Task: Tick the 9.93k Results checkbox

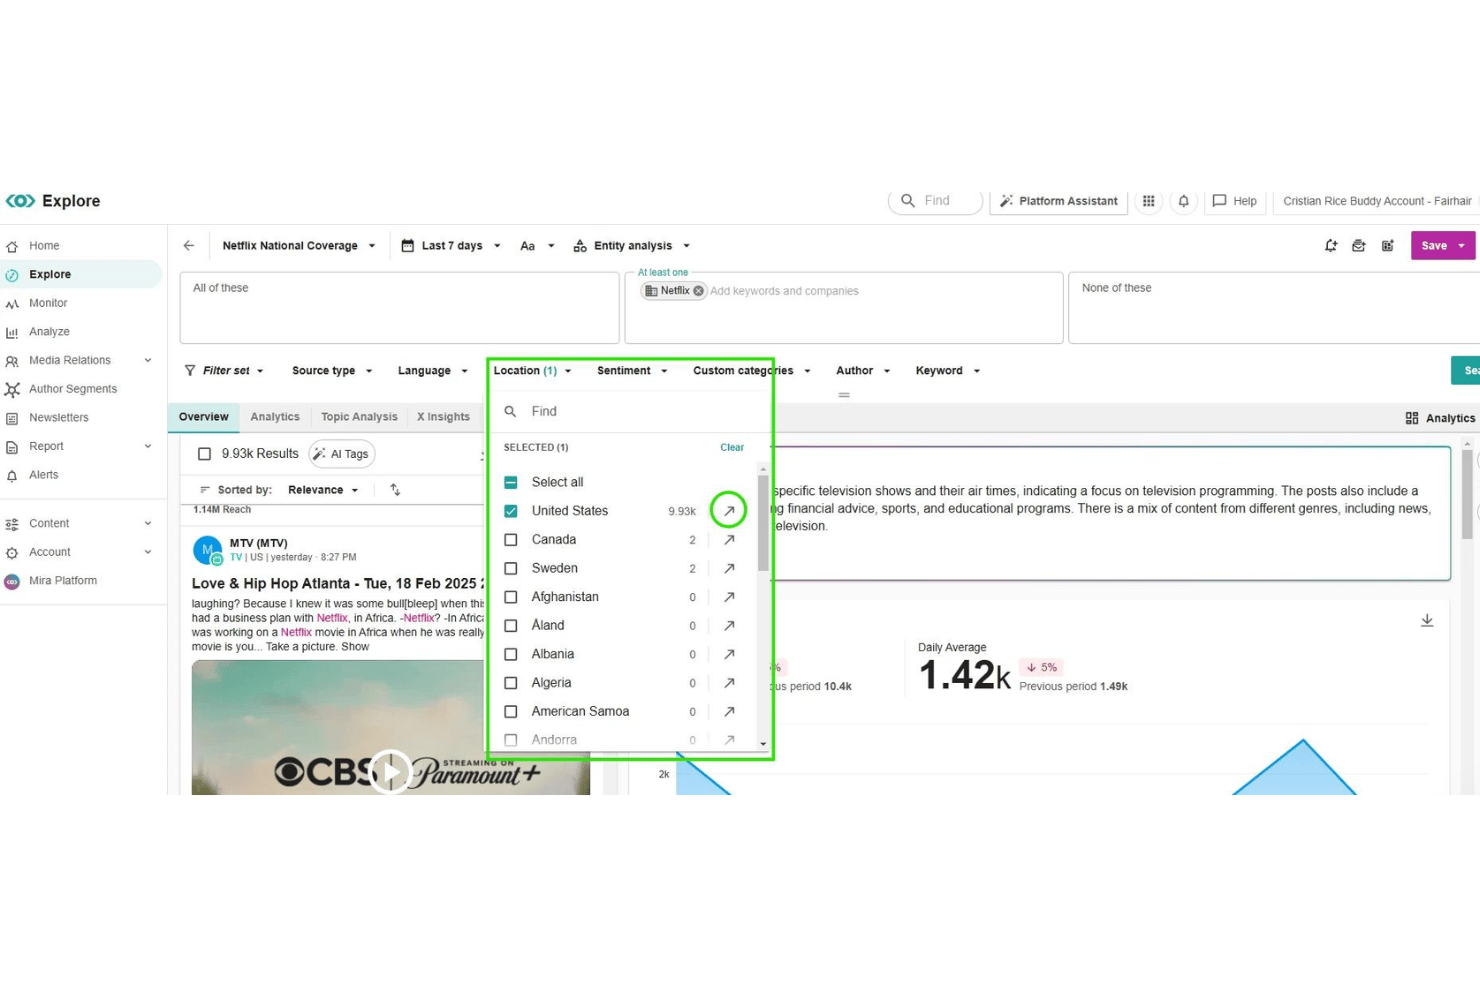Action: tap(205, 454)
